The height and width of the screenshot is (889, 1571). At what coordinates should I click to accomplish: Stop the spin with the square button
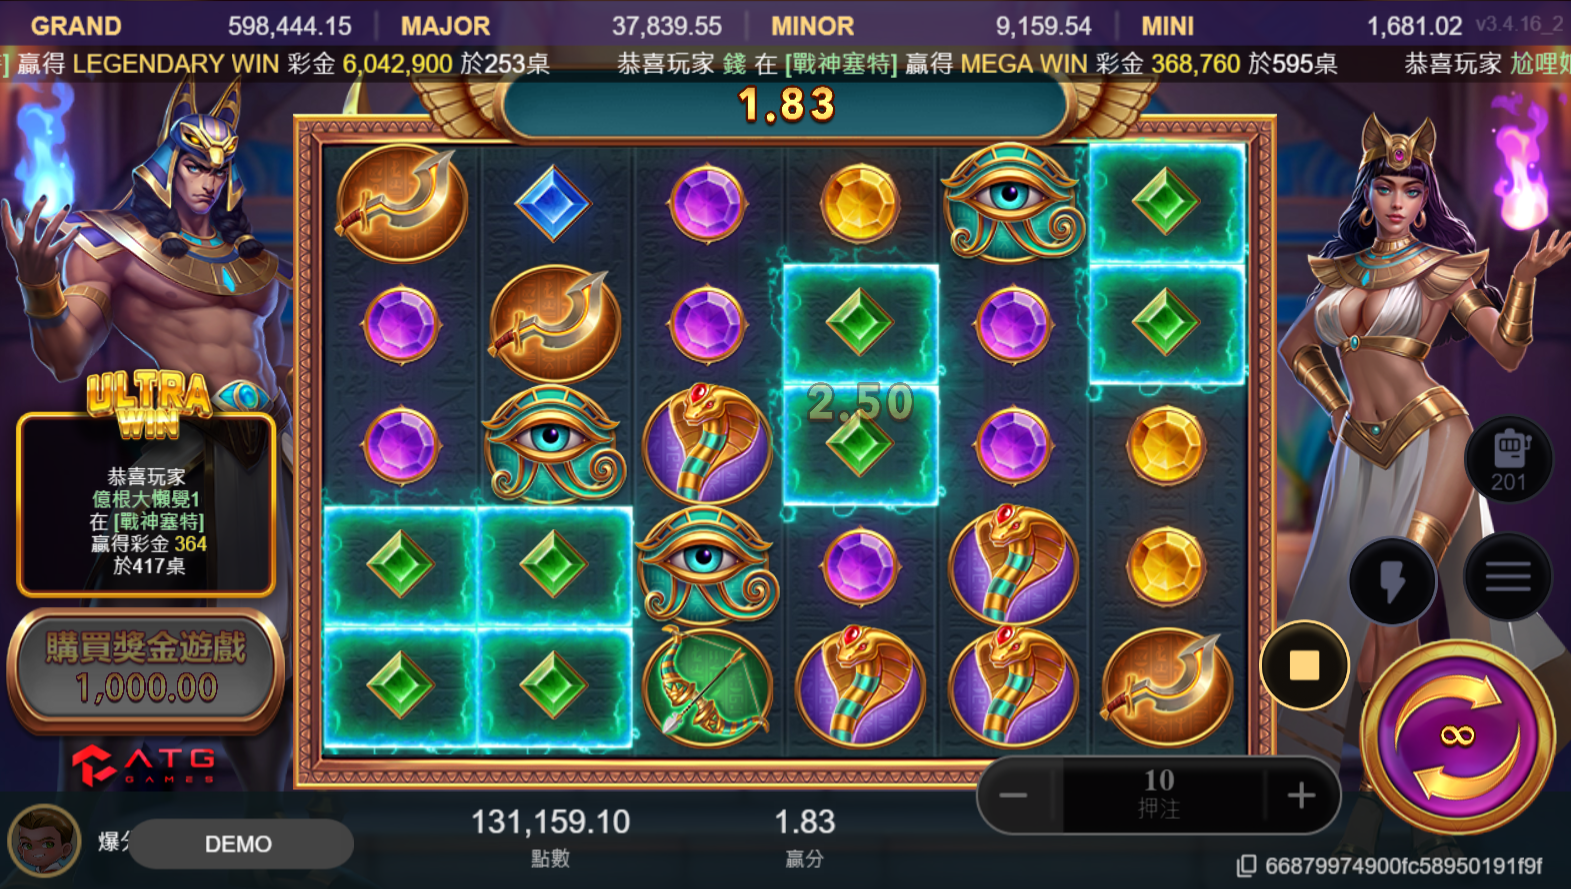(1304, 665)
